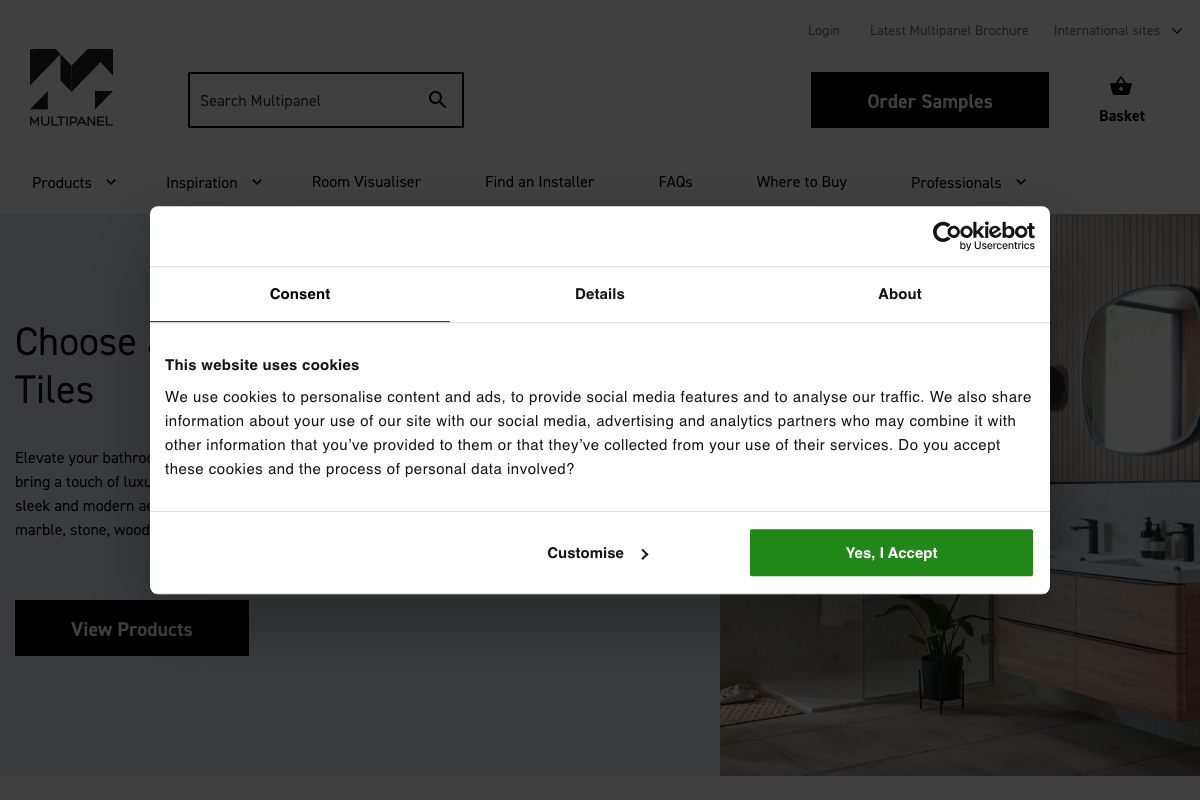Open the Login link
This screenshot has width=1200, height=800.
click(824, 31)
